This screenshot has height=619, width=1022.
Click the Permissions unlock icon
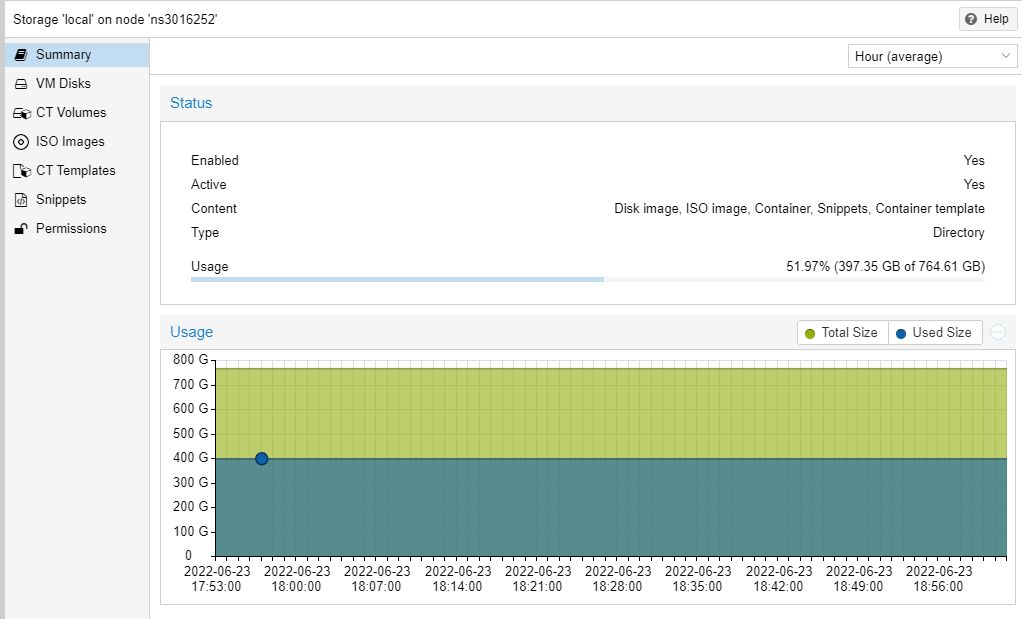pyautogui.click(x=20, y=229)
